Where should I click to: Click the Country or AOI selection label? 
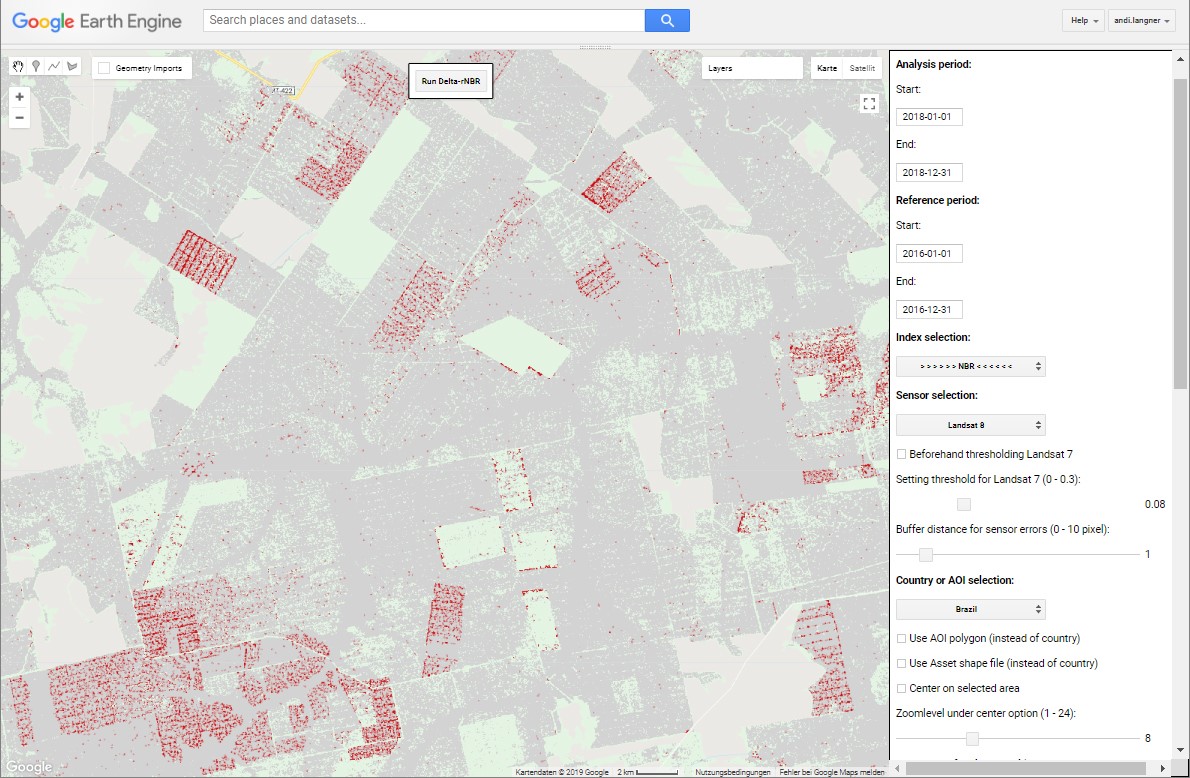pos(955,580)
